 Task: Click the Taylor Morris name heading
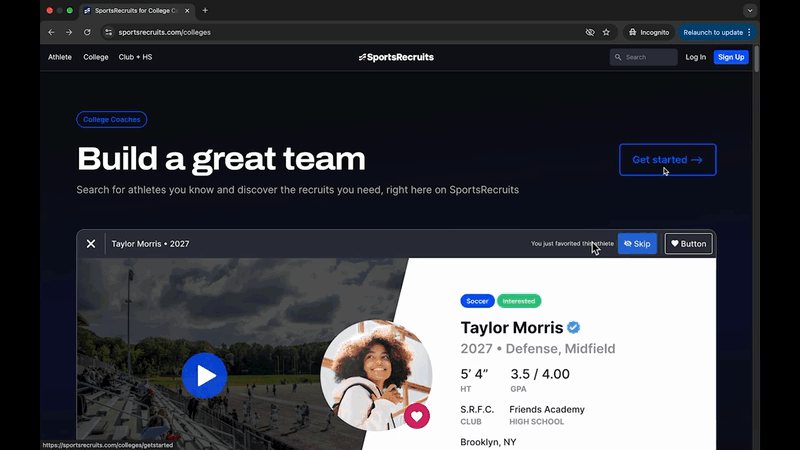click(x=512, y=328)
